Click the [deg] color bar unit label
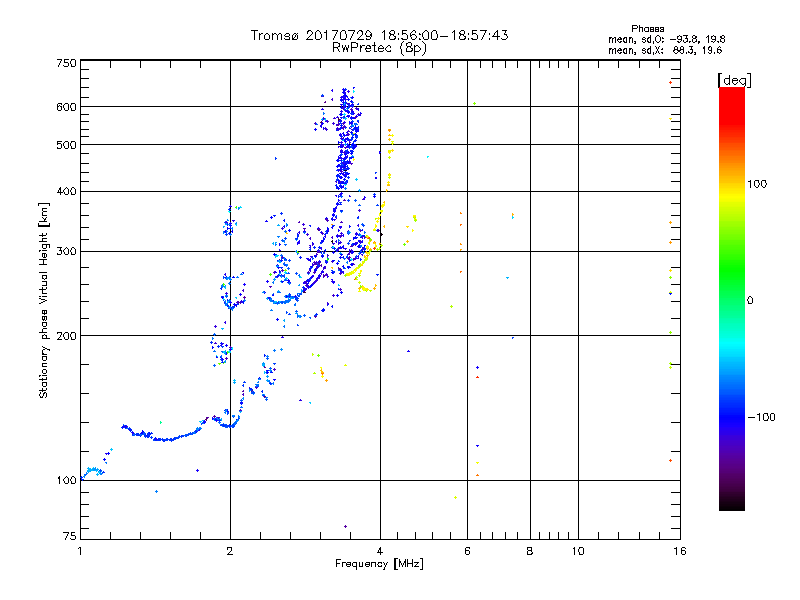Image resolution: width=800 pixels, height=600 pixels. tap(734, 80)
